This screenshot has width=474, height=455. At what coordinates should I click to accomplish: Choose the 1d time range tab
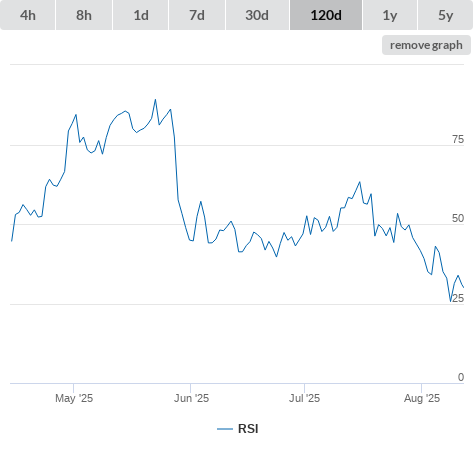(141, 15)
